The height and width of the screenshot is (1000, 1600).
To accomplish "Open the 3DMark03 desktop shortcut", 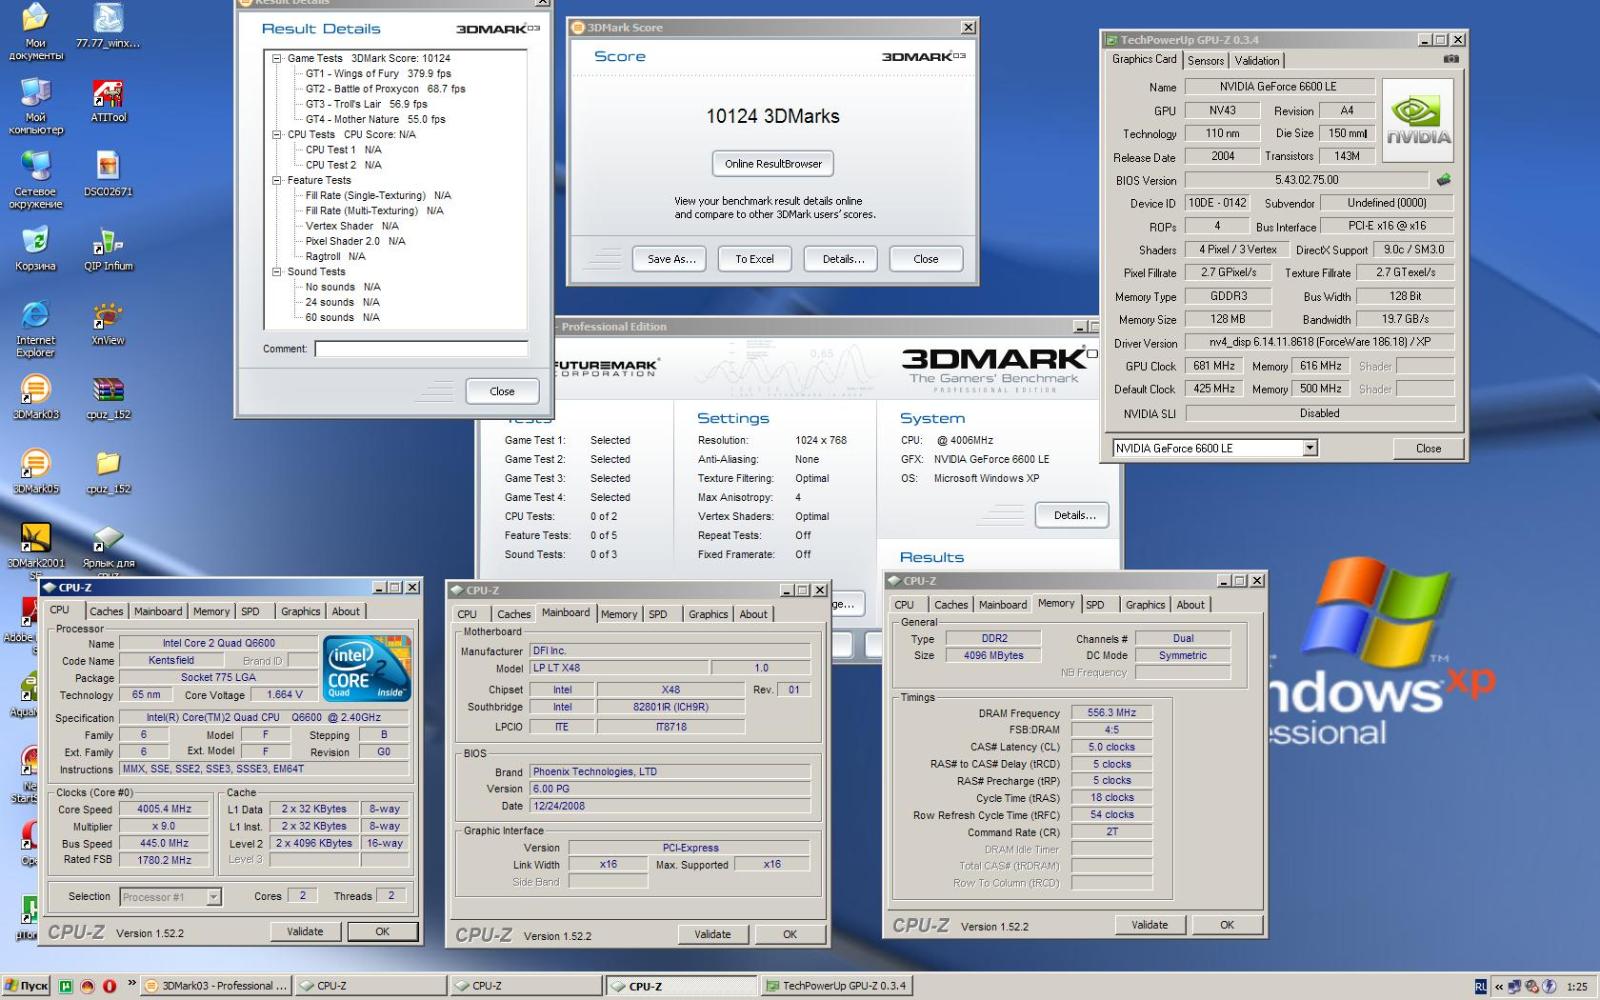I will [x=35, y=397].
